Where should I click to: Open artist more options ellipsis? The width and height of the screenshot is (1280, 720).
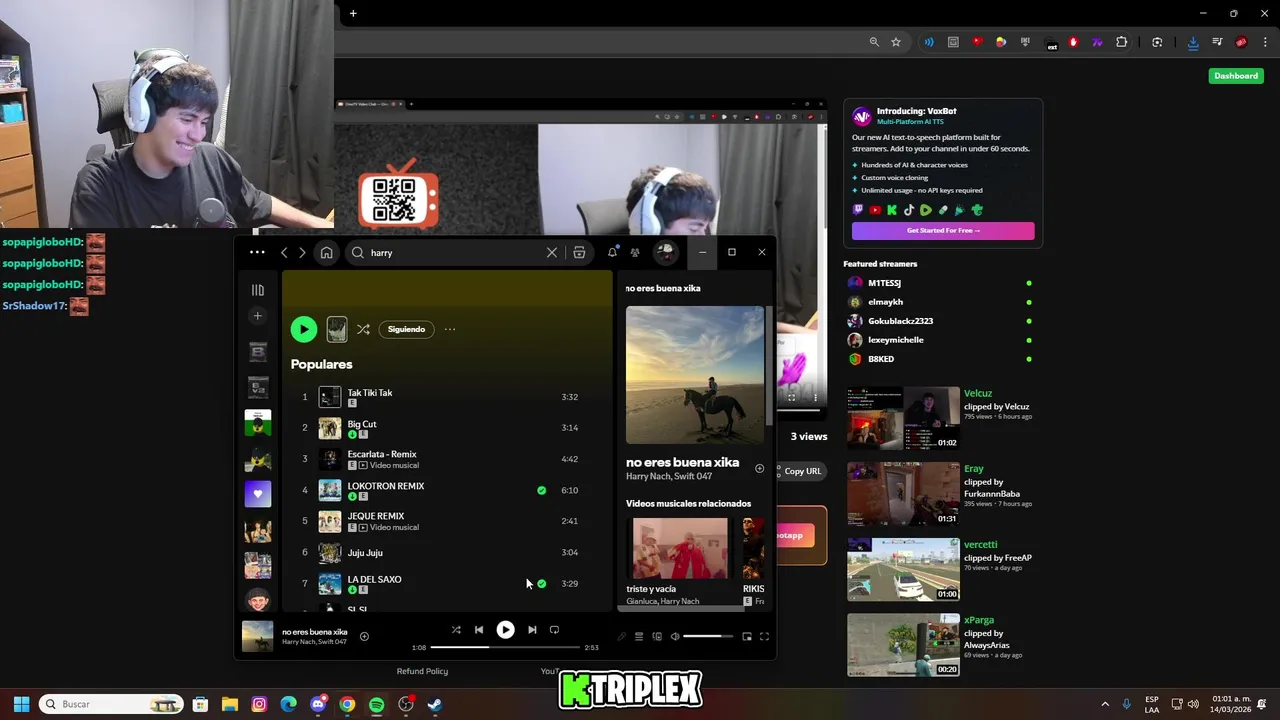tap(450, 329)
